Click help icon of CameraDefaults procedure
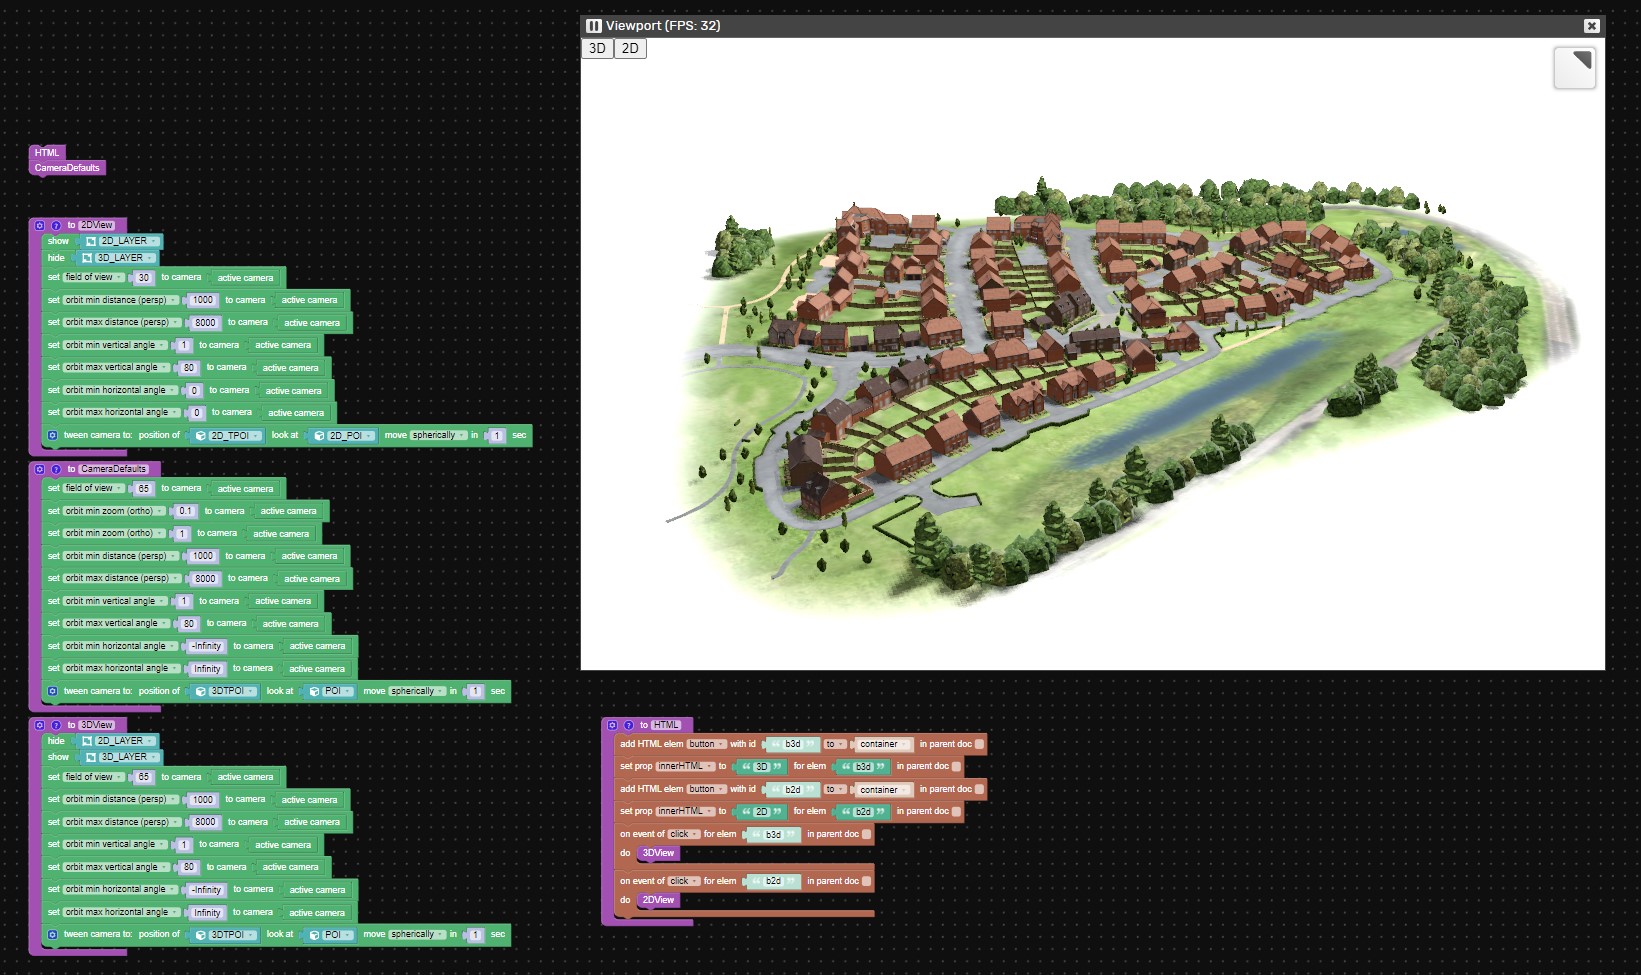1641x975 pixels. point(56,469)
